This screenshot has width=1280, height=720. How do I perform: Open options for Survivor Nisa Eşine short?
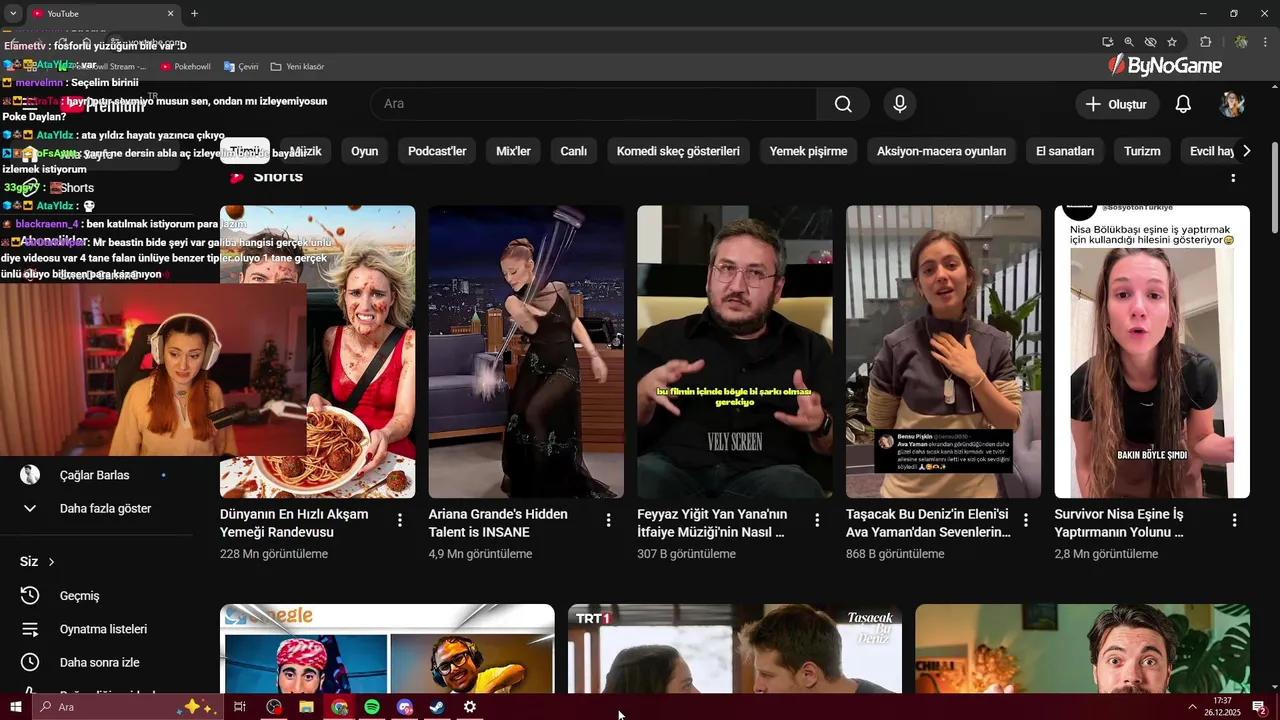pos(1234,520)
